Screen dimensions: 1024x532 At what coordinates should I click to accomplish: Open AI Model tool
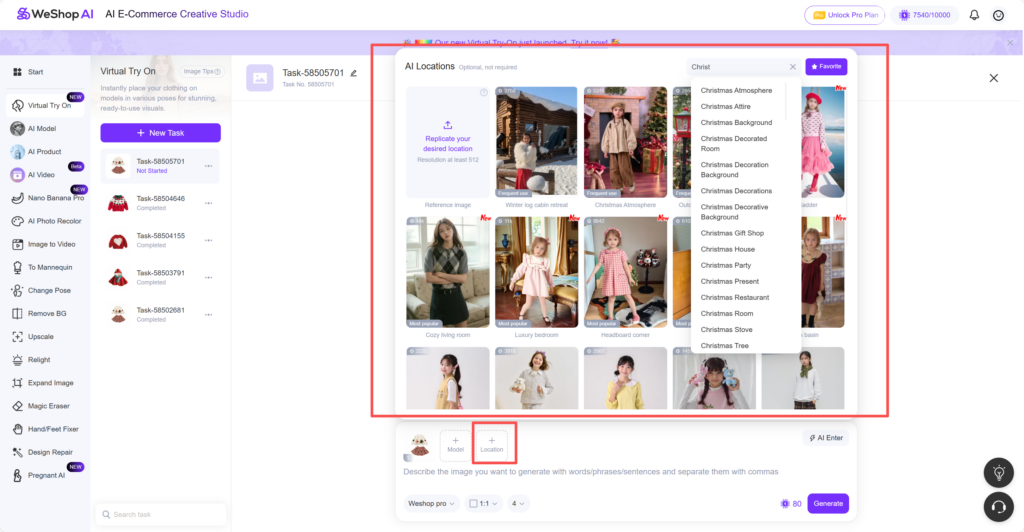pyautogui.click(x=35, y=129)
